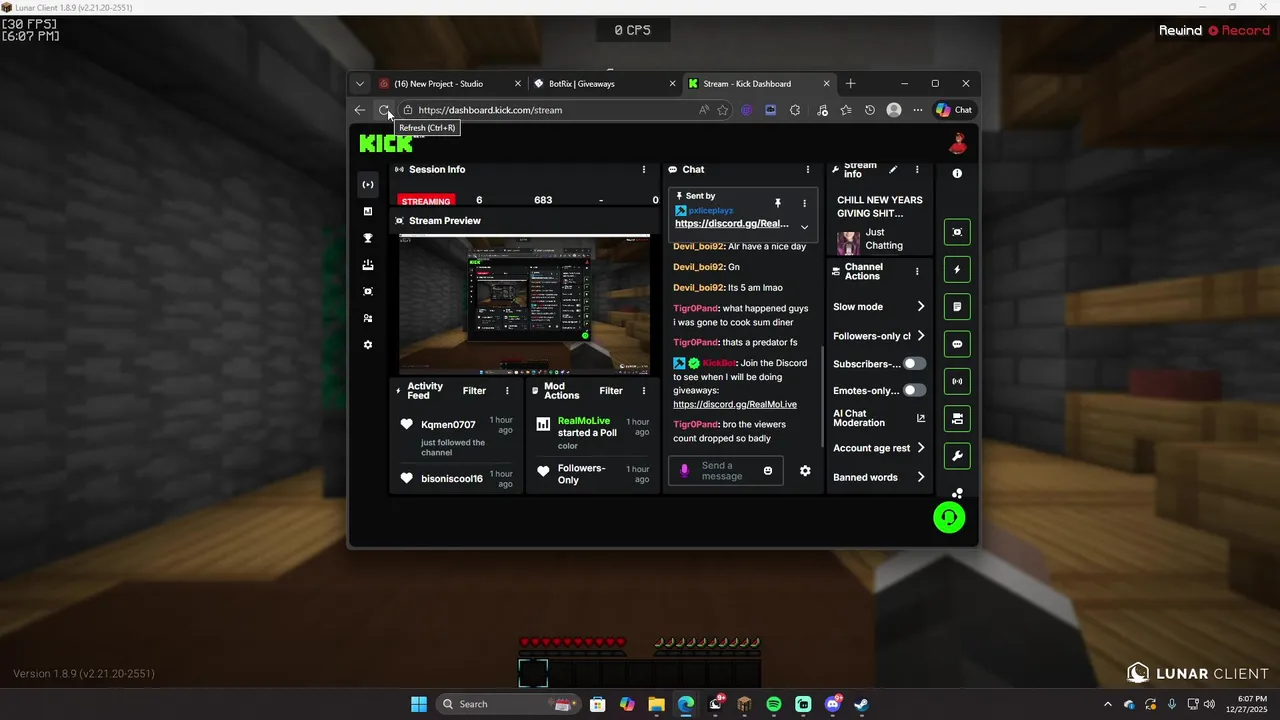This screenshot has width=1280, height=720.
Task: Click Record button in Lunar Client
Action: pyautogui.click(x=1239, y=31)
